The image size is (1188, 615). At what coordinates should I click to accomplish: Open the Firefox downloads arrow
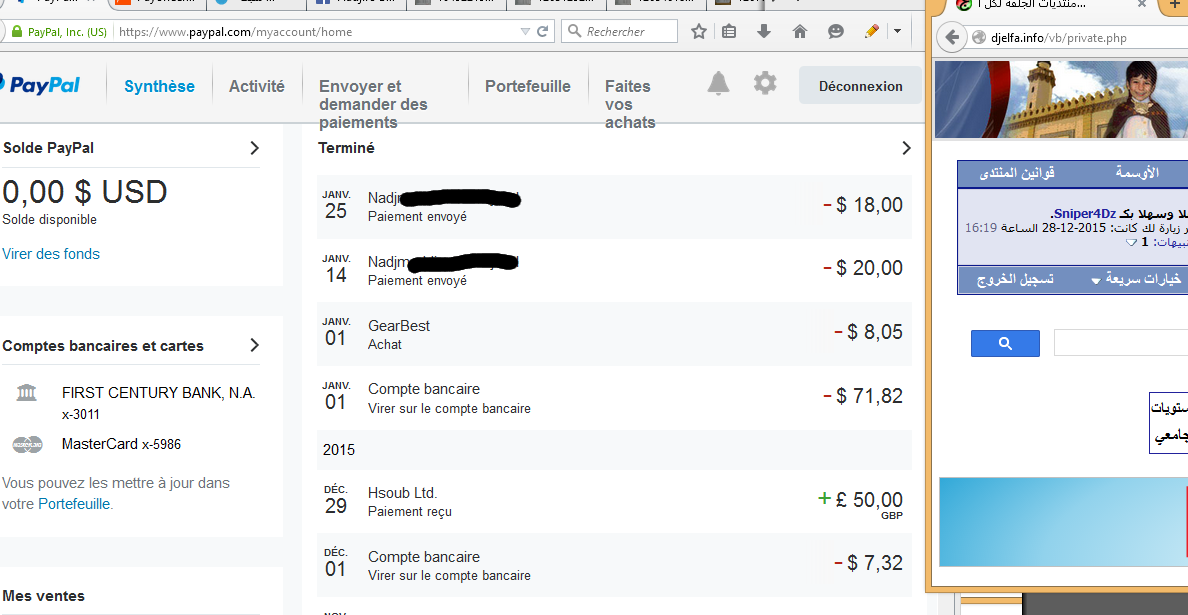[x=764, y=31]
